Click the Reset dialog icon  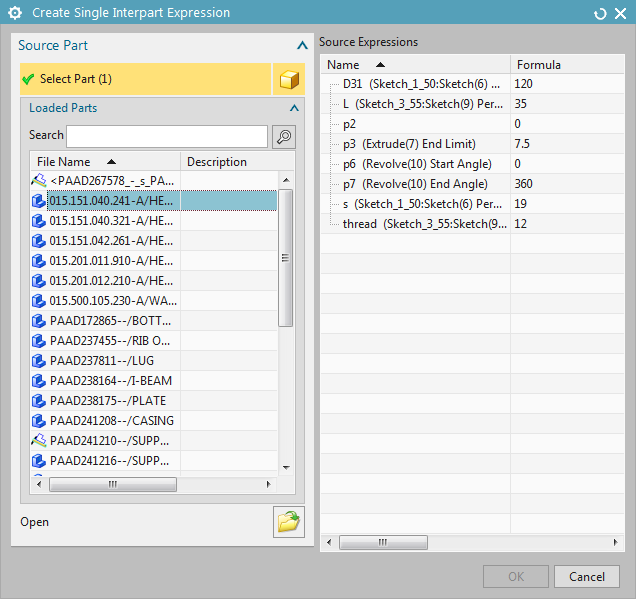pos(600,14)
